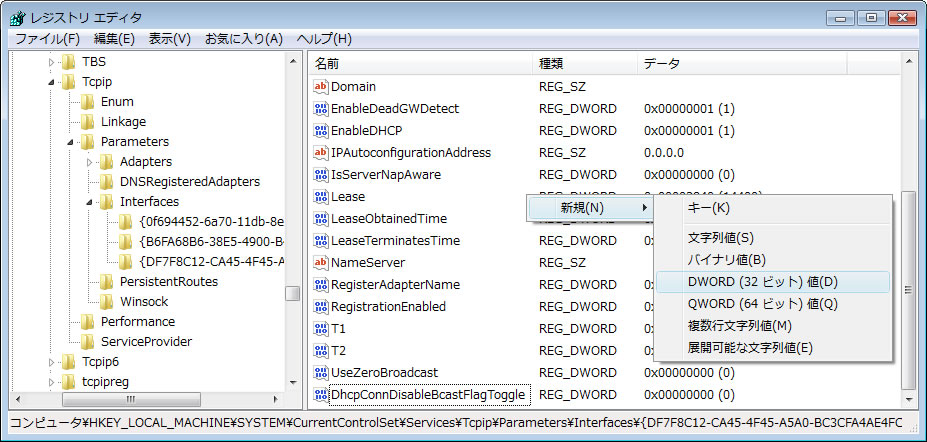This screenshot has width=927, height=442.
Task: Click the 0.0.0.0 data cell
Action: click(x=664, y=153)
